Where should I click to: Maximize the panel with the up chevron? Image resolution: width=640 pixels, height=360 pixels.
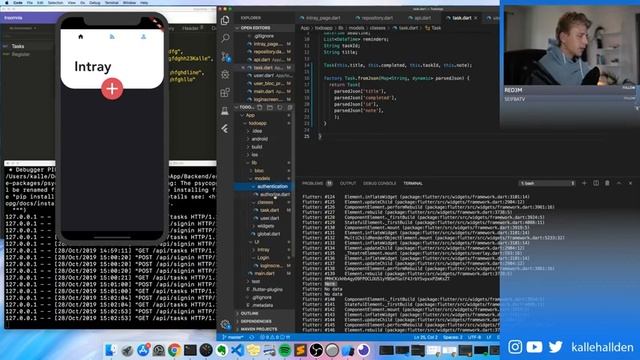pyautogui.click(x=619, y=183)
